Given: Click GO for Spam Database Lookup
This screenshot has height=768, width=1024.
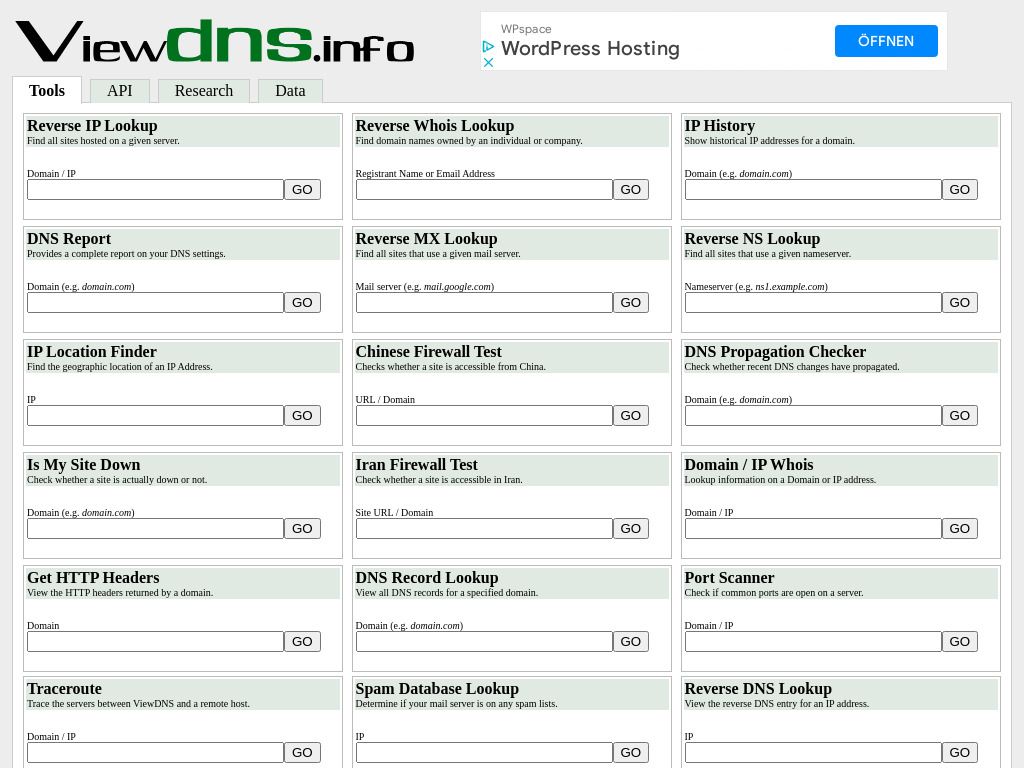Looking at the screenshot, I should click(x=630, y=752).
